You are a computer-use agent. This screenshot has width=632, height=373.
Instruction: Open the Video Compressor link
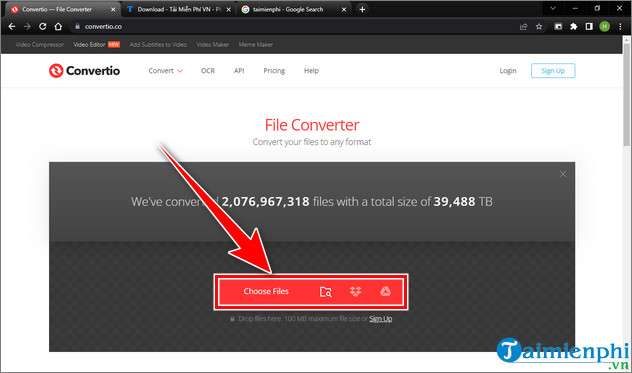click(40, 44)
